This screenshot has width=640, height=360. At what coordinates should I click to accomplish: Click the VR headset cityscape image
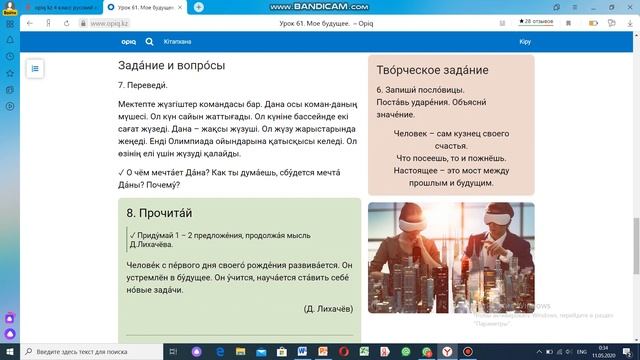pos(451,258)
